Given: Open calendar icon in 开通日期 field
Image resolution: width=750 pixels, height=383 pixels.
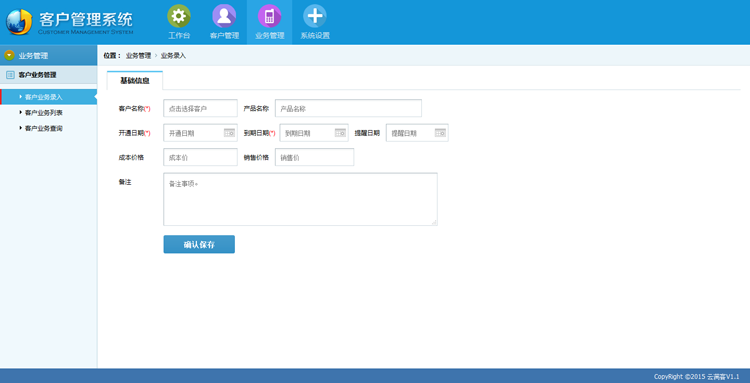Looking at the screenshot, I should click(230, 133).
